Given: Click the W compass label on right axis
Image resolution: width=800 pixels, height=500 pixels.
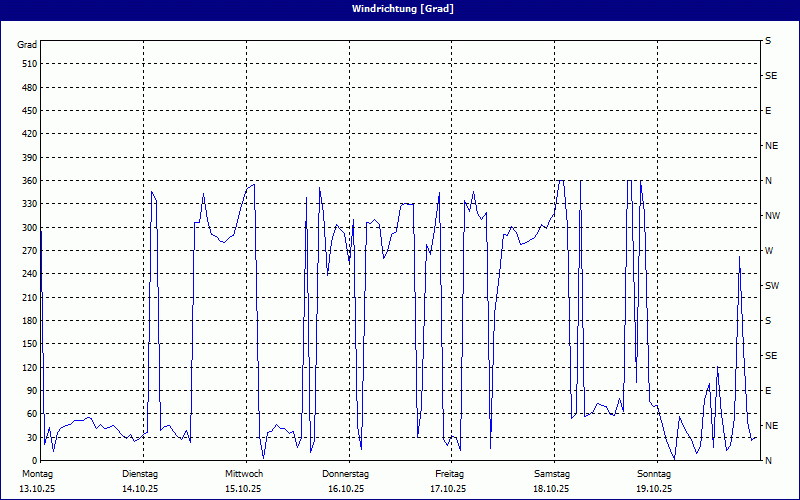Looking at the screenshot, I should pyautogui.click(x=768, y=251).
